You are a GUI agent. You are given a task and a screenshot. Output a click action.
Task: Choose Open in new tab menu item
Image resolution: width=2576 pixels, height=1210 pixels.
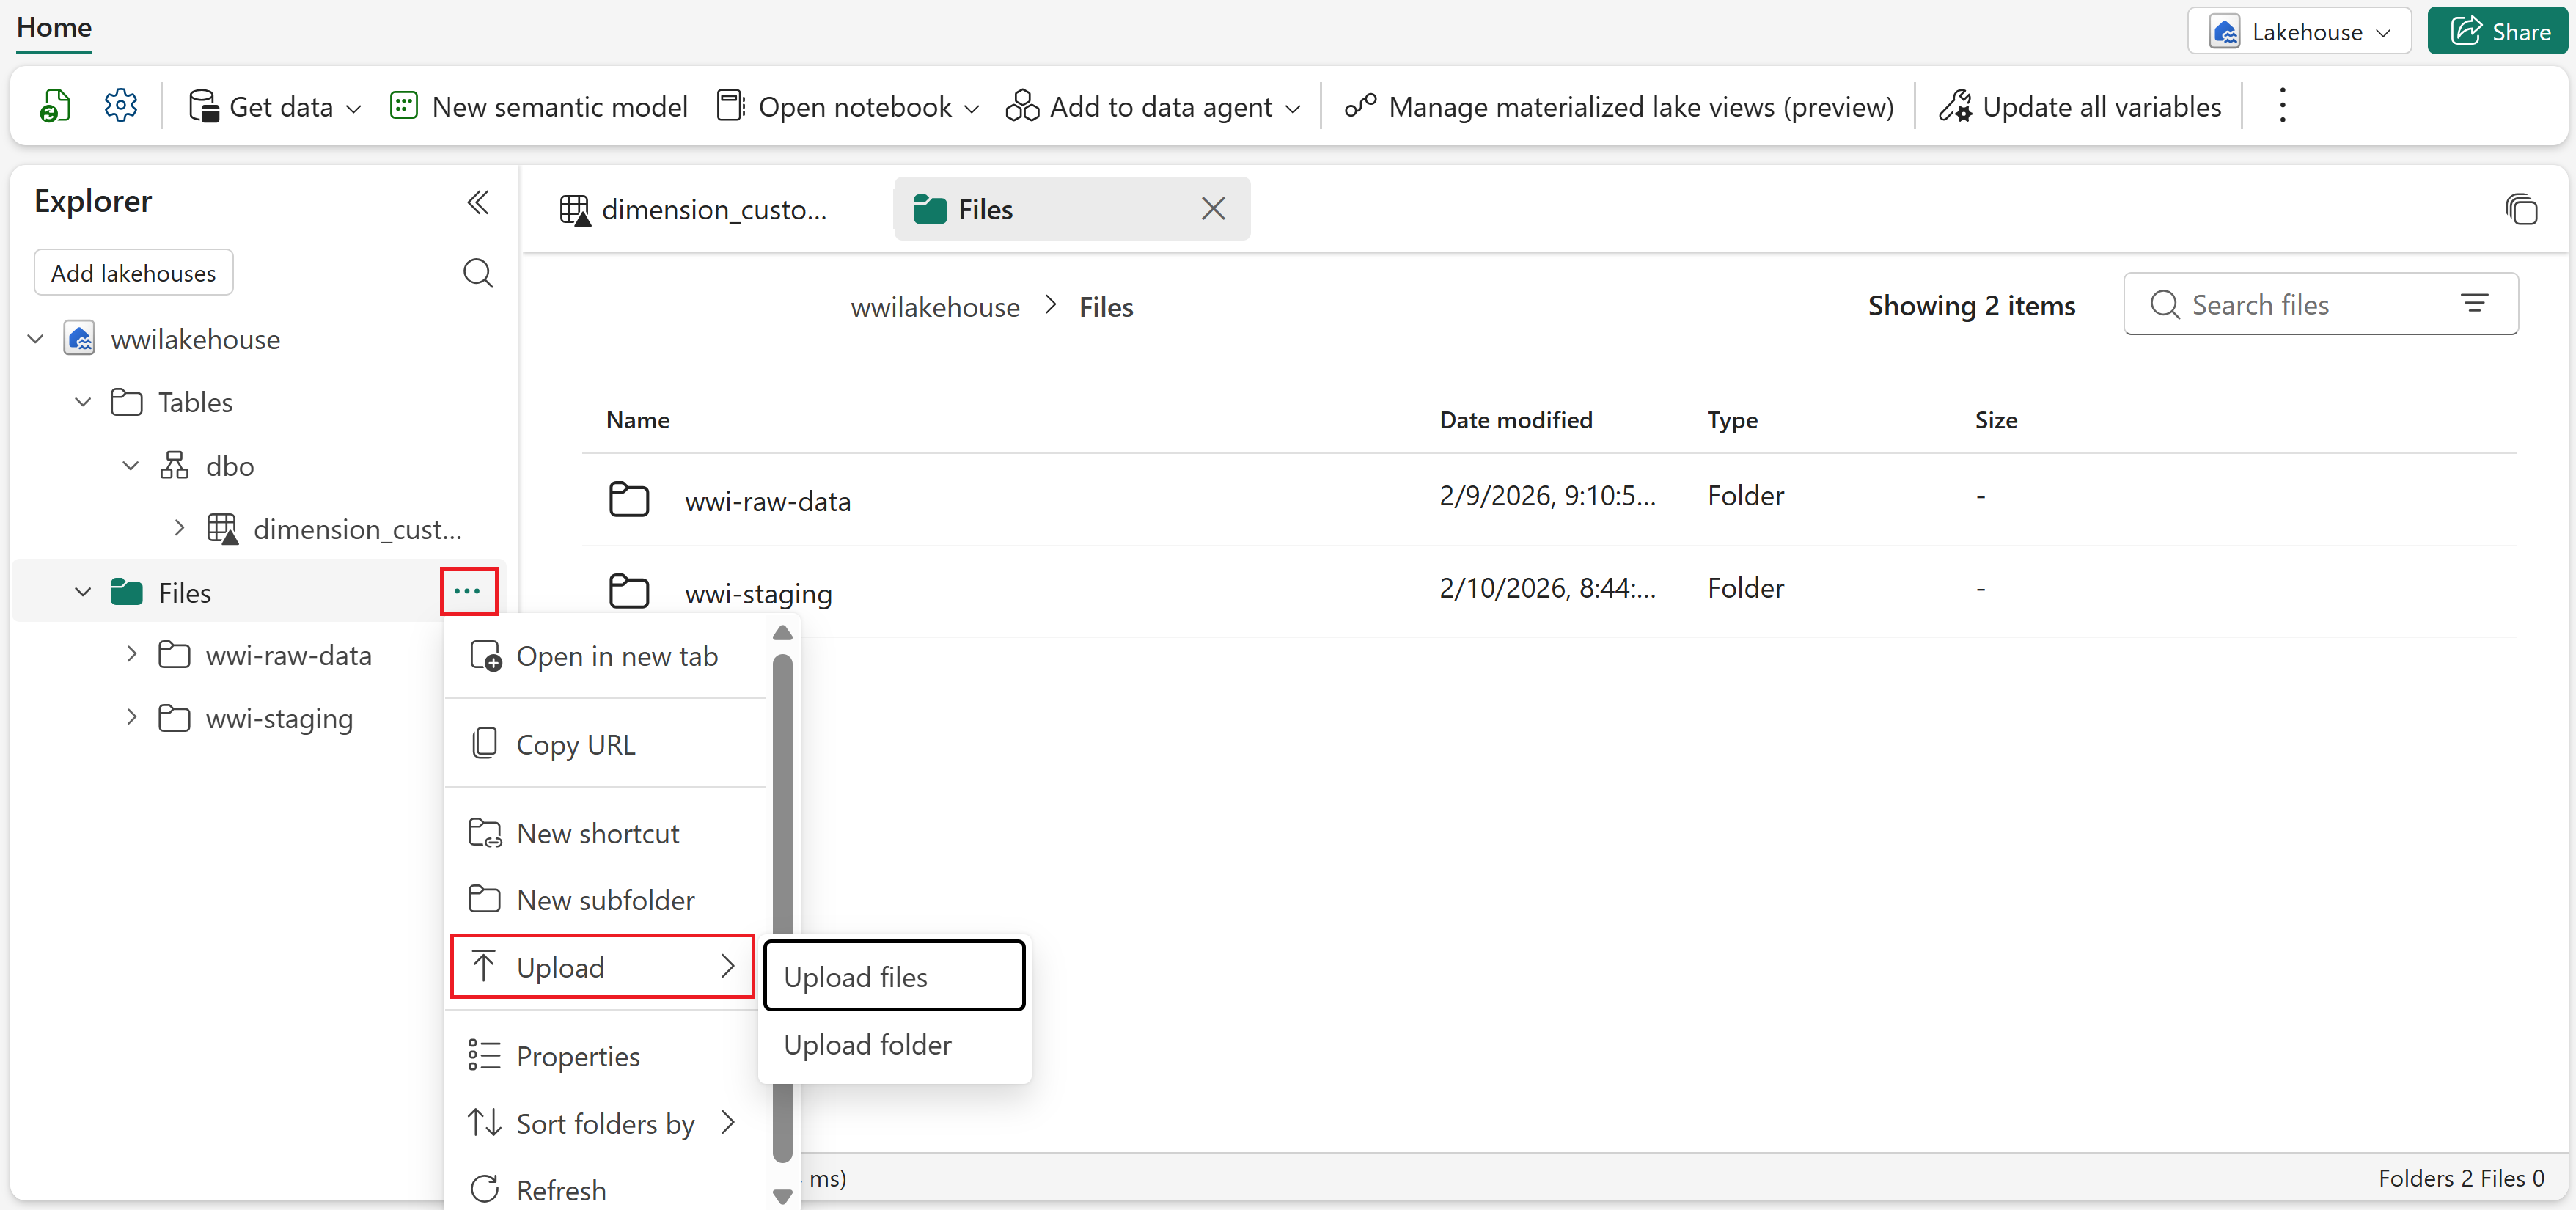[x=605, y=656]
